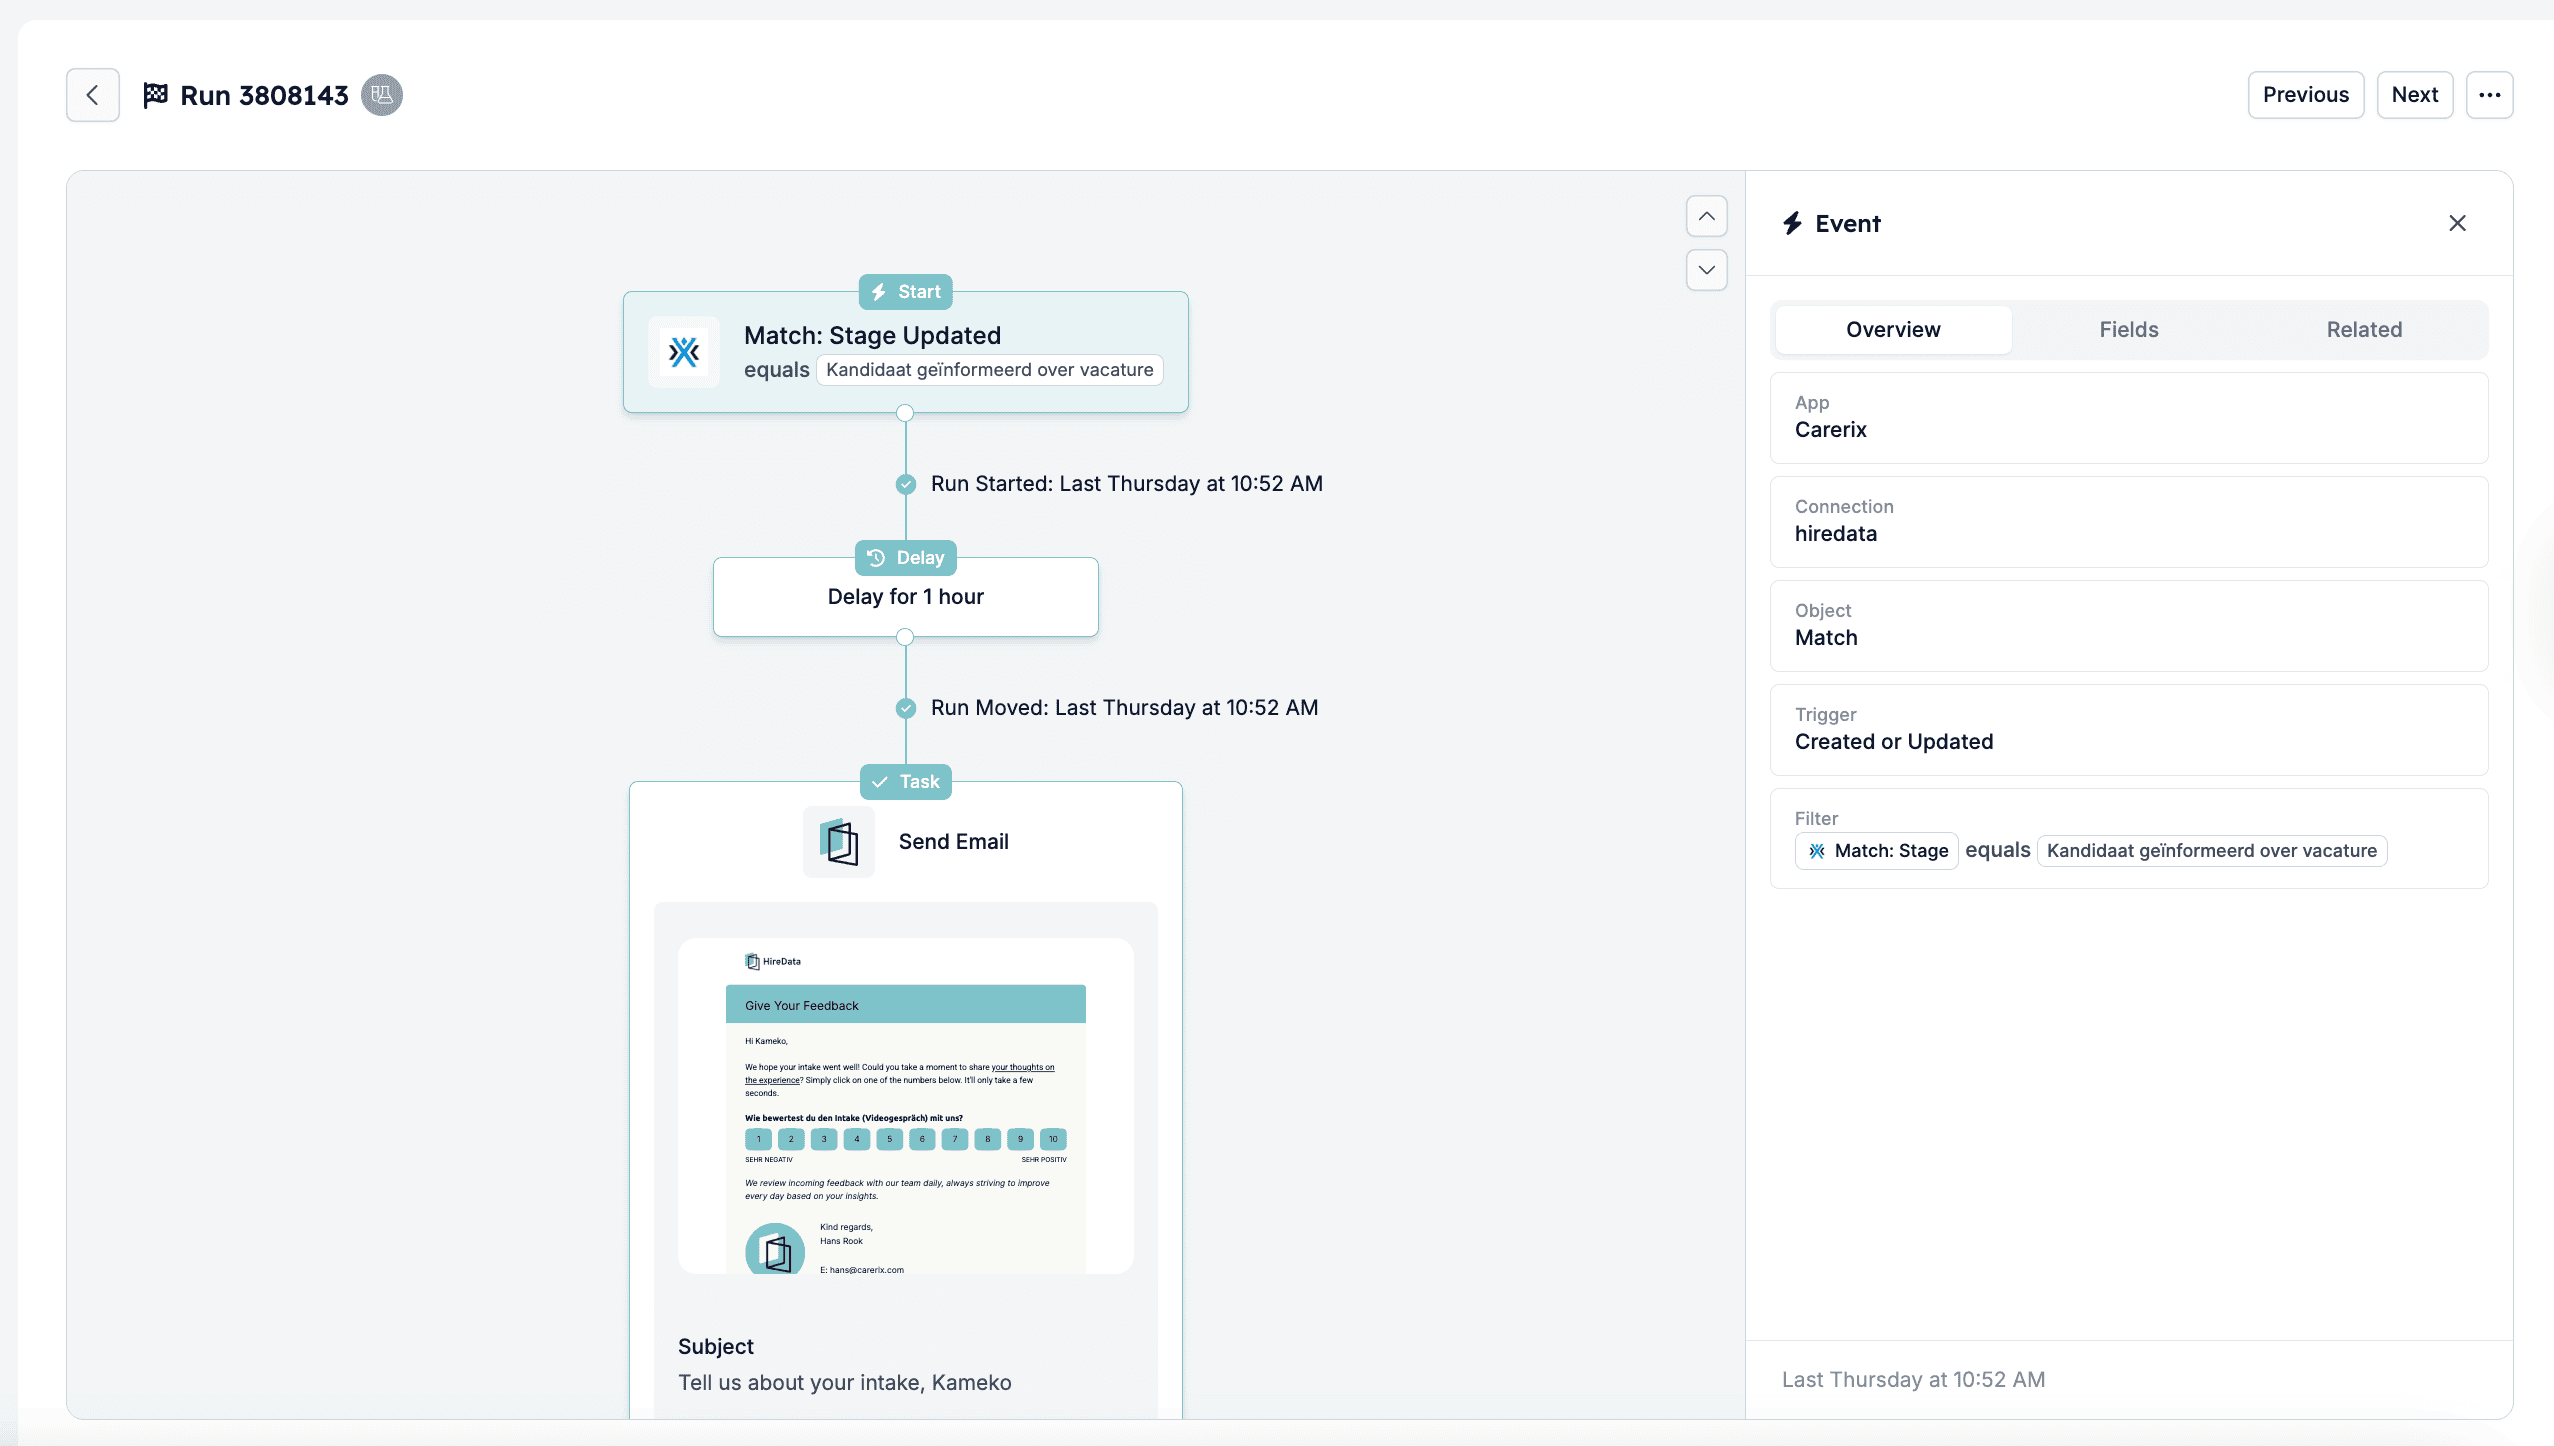
Task: Switch to the Related tab
Action: point(2364,330)
